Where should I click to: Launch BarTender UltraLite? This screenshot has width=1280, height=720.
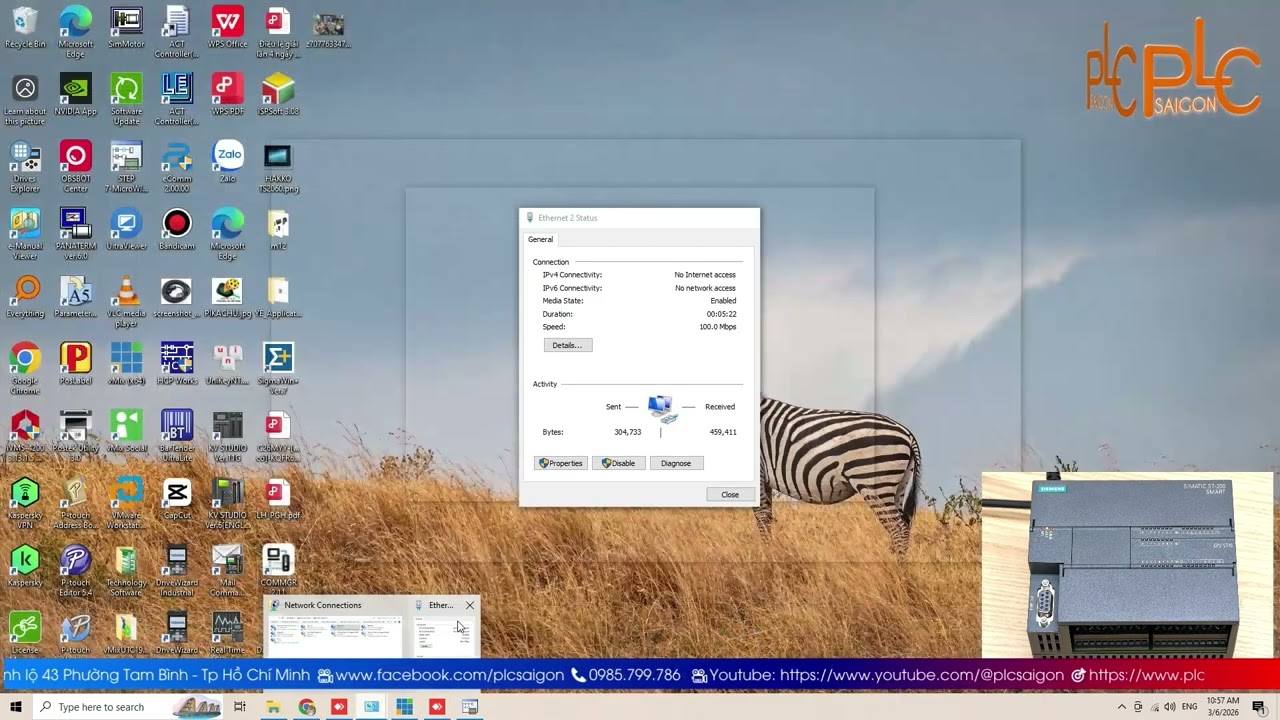click(176, 436)
